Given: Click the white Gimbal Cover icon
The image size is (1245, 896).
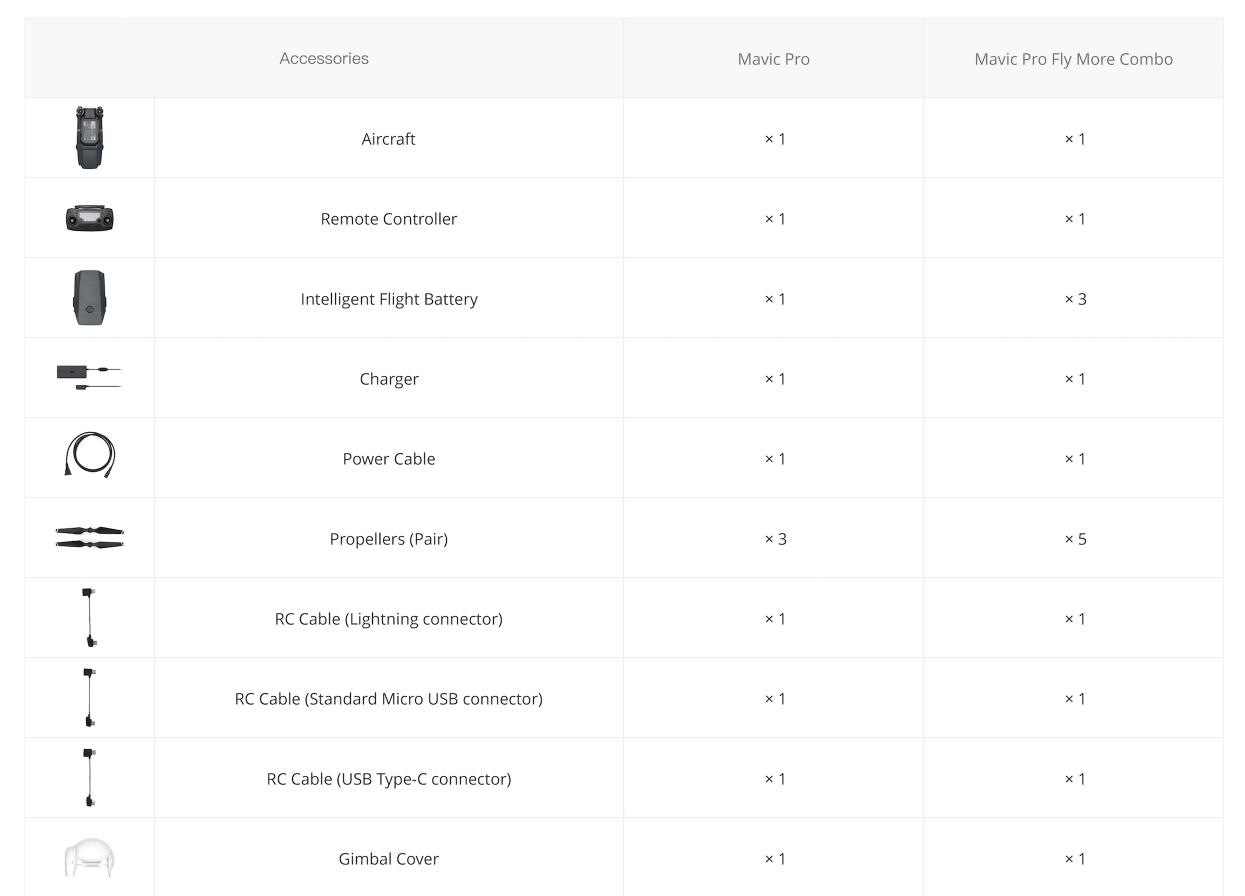Looking at the screenshot, I should point(90,858).
